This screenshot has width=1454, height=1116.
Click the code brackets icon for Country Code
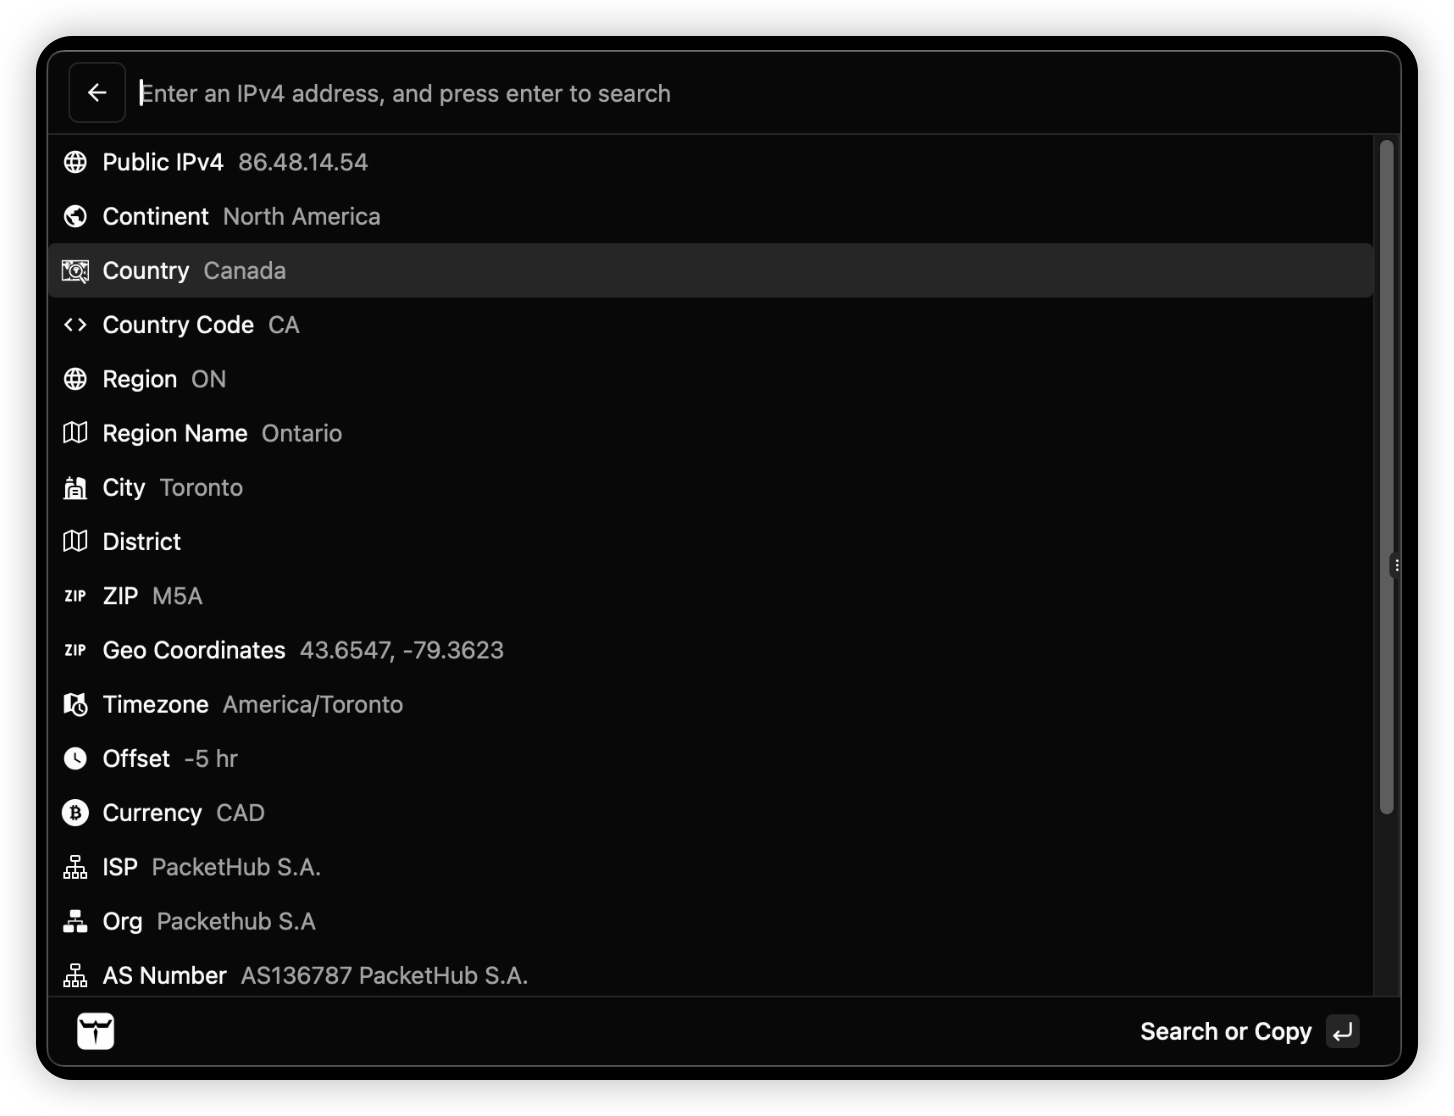tap(75, 325)
